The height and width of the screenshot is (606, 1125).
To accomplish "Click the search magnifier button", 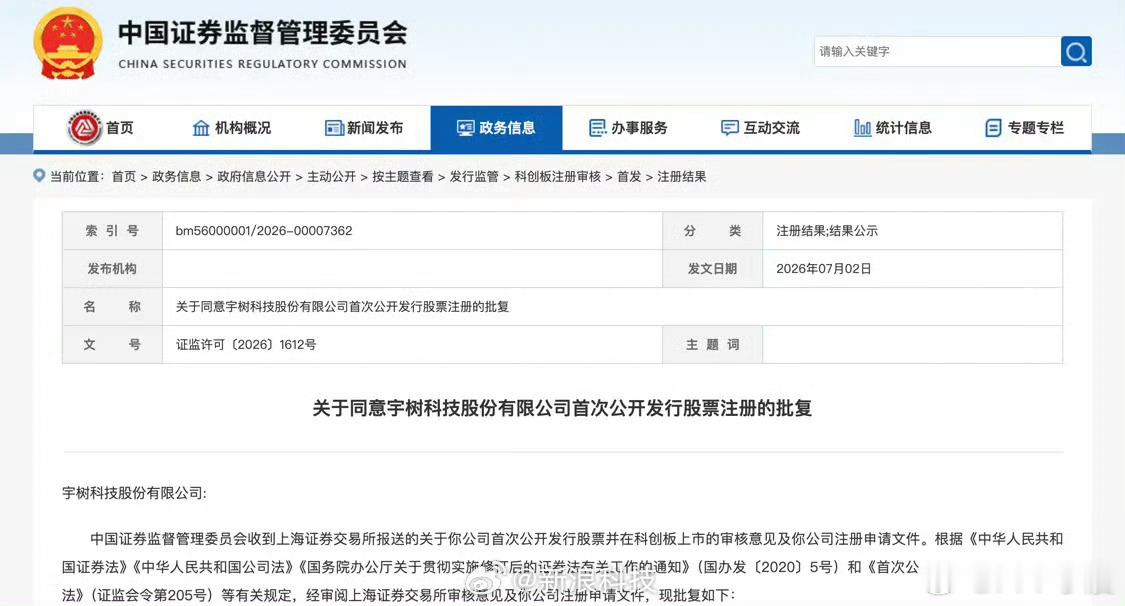I will pyautogui.click(x=1075, y=52).
